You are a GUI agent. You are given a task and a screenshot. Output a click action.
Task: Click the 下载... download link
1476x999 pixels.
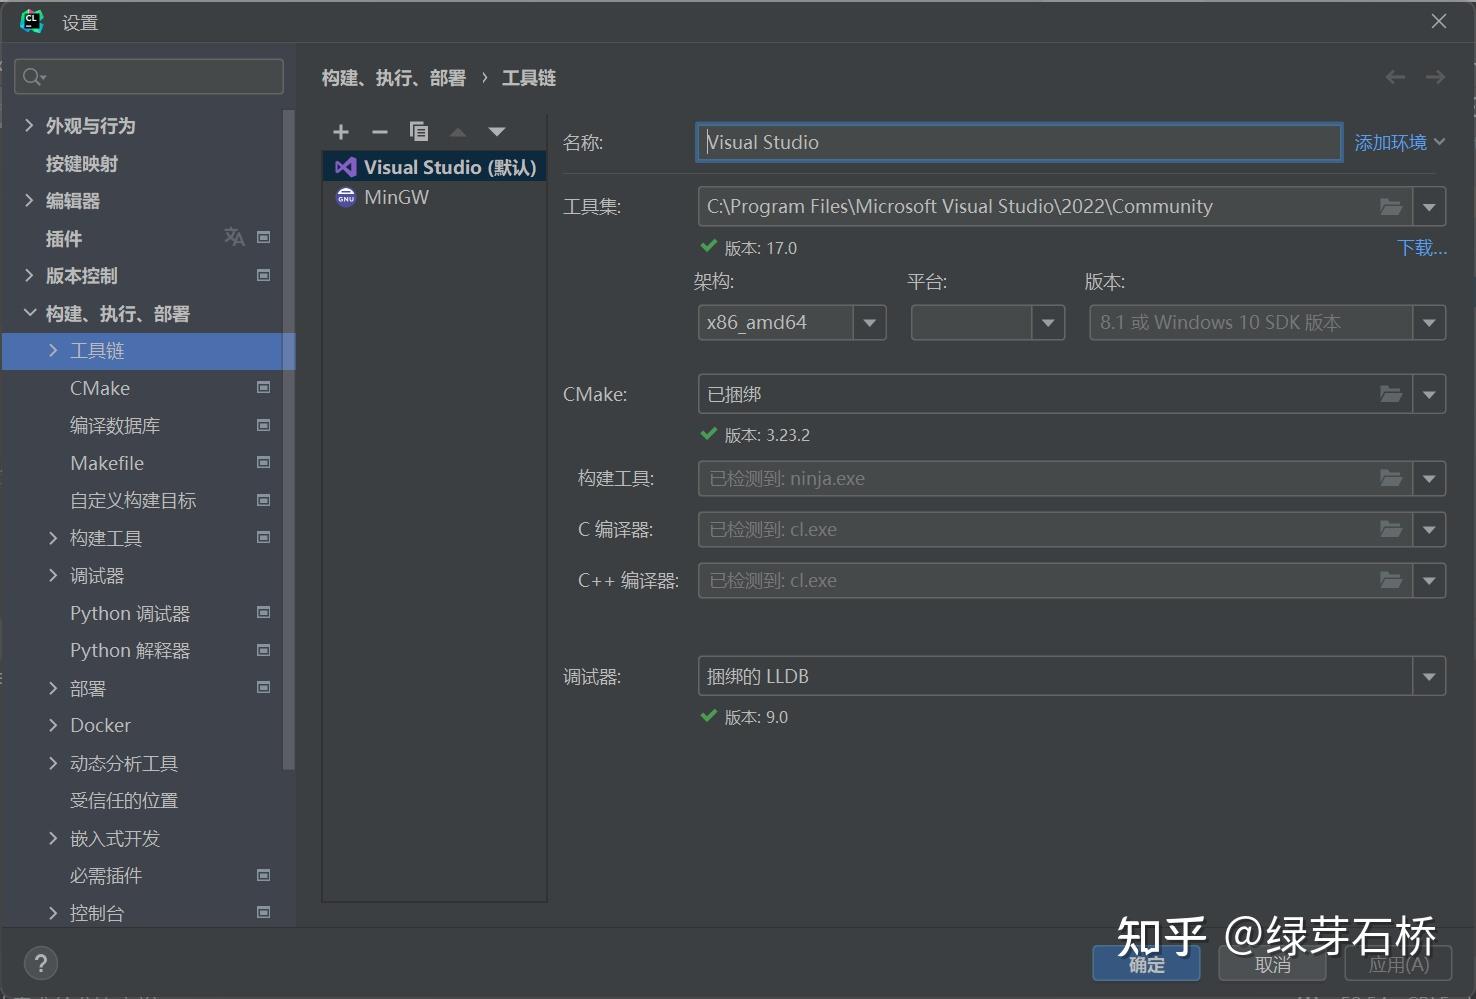1421,247
